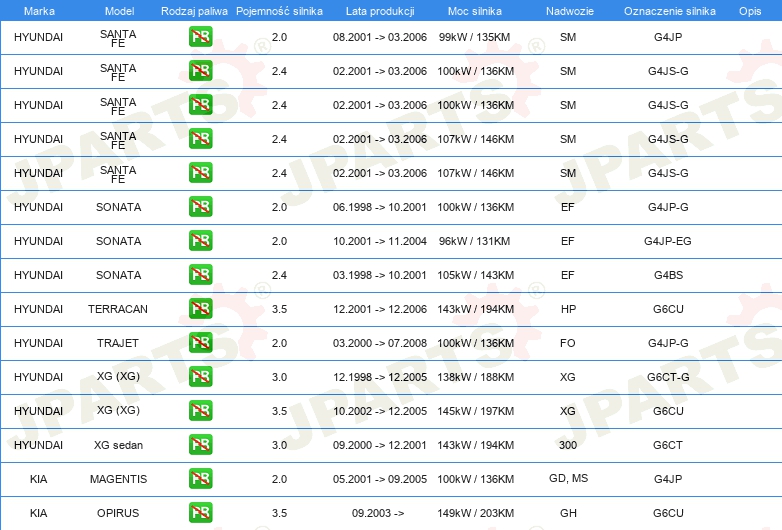Select the MAGENTIS model cell
Viewport: 782px width, 530px height.
click(118, 479)
